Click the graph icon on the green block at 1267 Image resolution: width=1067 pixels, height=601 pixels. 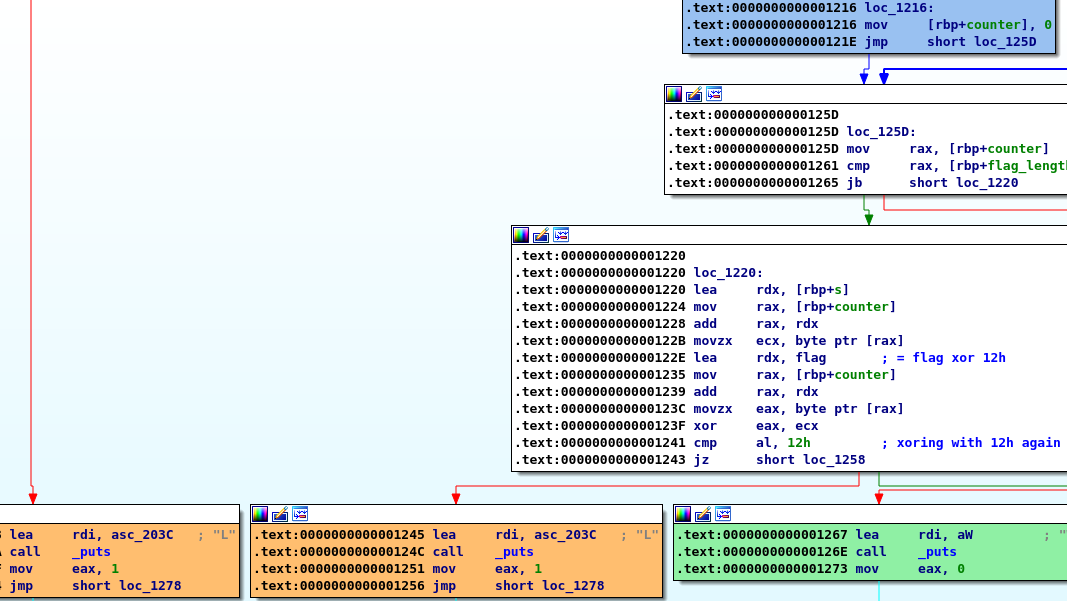723,514
